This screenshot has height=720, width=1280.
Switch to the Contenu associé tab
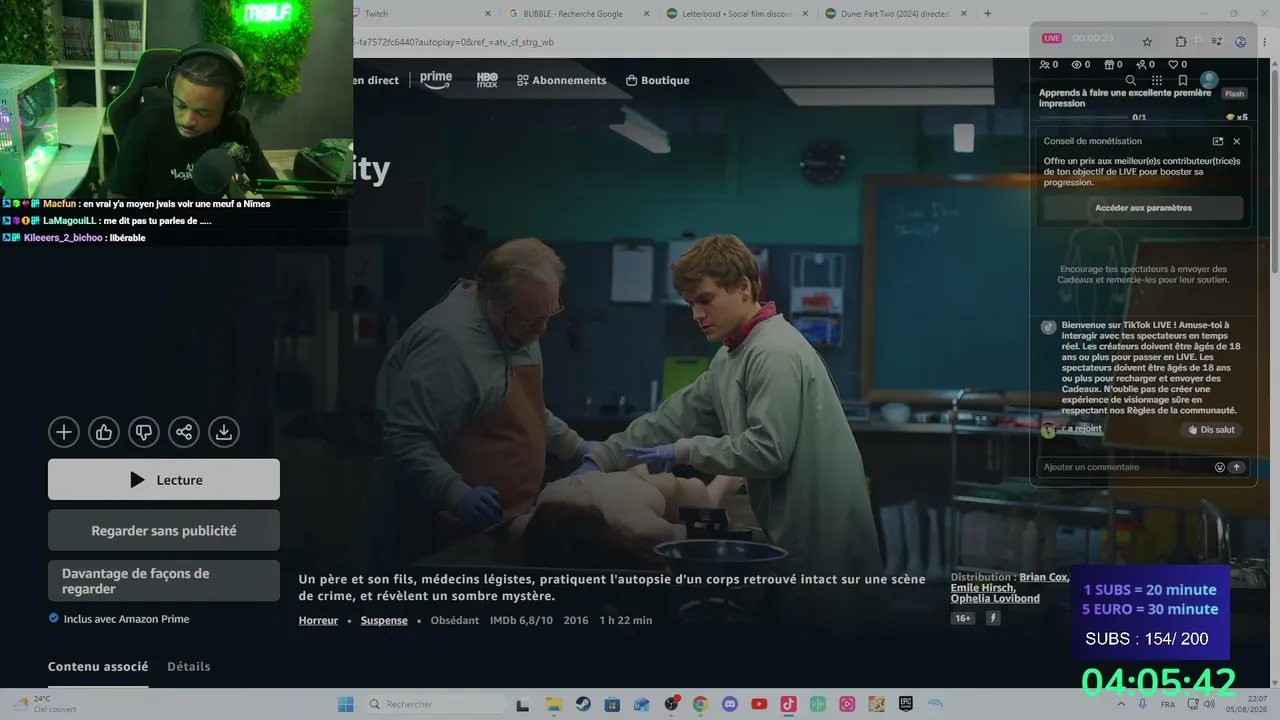pos(98,666)
